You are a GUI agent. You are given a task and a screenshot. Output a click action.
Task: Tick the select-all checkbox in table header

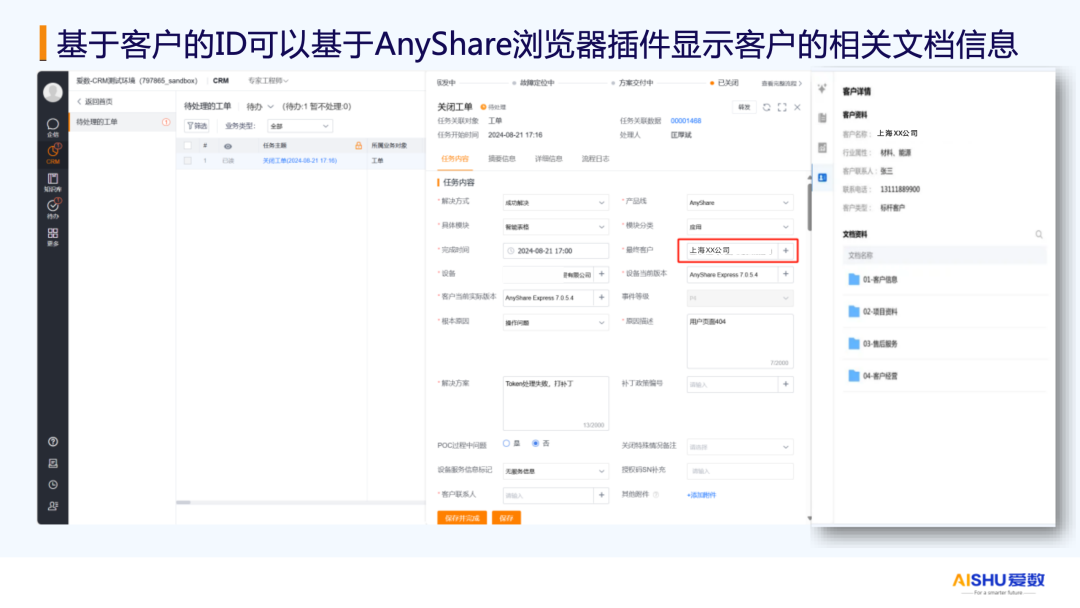click(187, 145)
